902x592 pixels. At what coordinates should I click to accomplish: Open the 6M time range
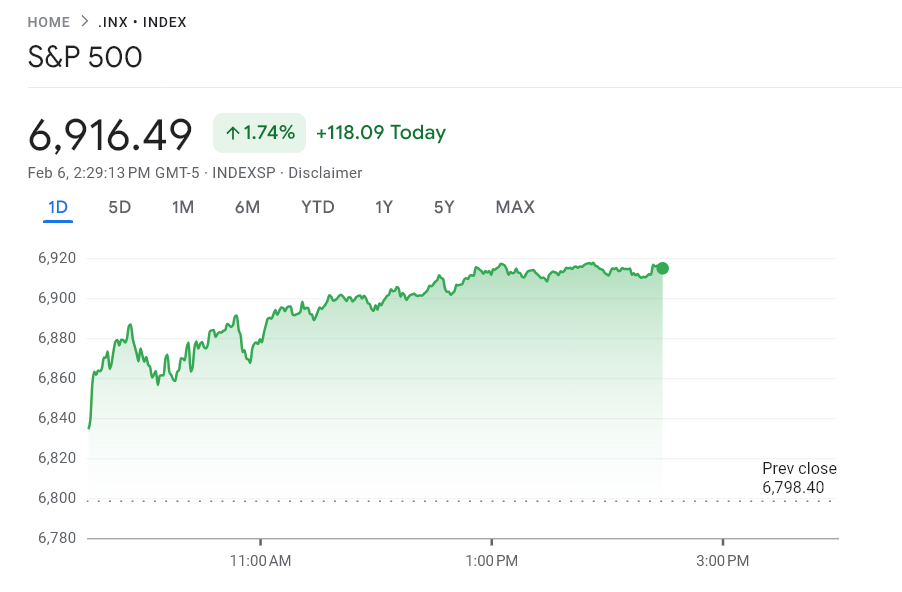click(x=248, y=207)
